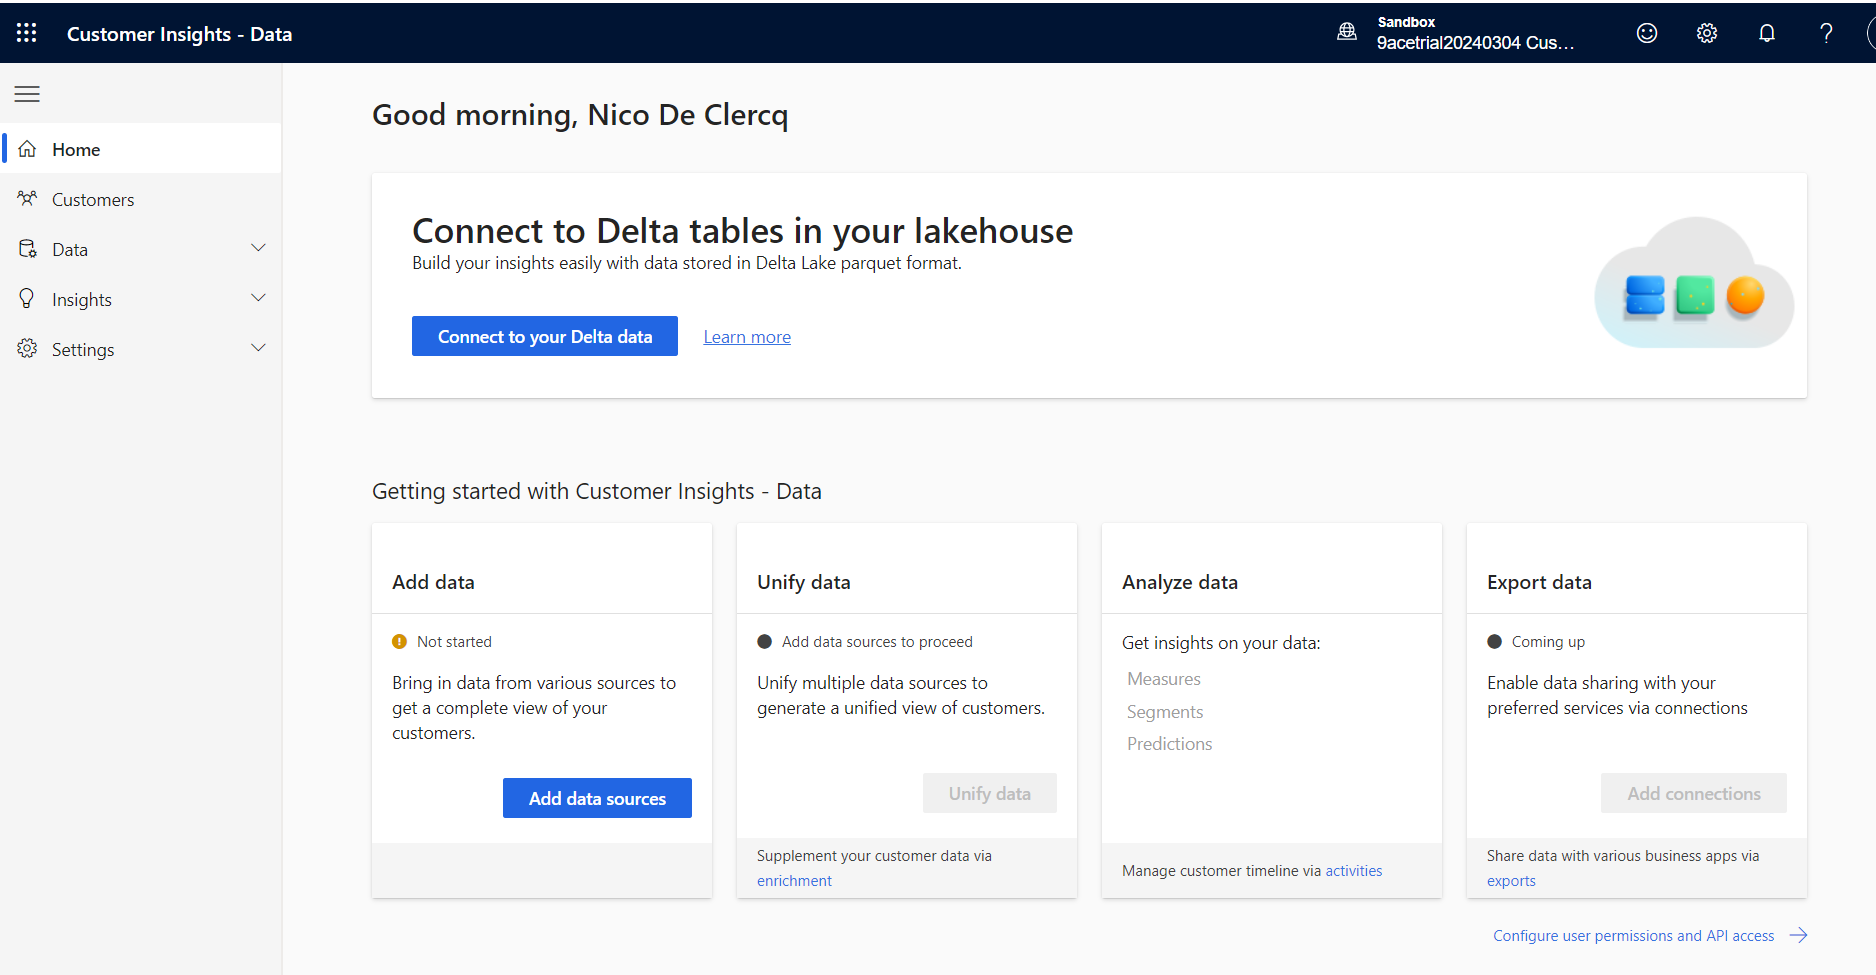
Task: Click the Insights lightbulb icon
Action: click(27, 299)
